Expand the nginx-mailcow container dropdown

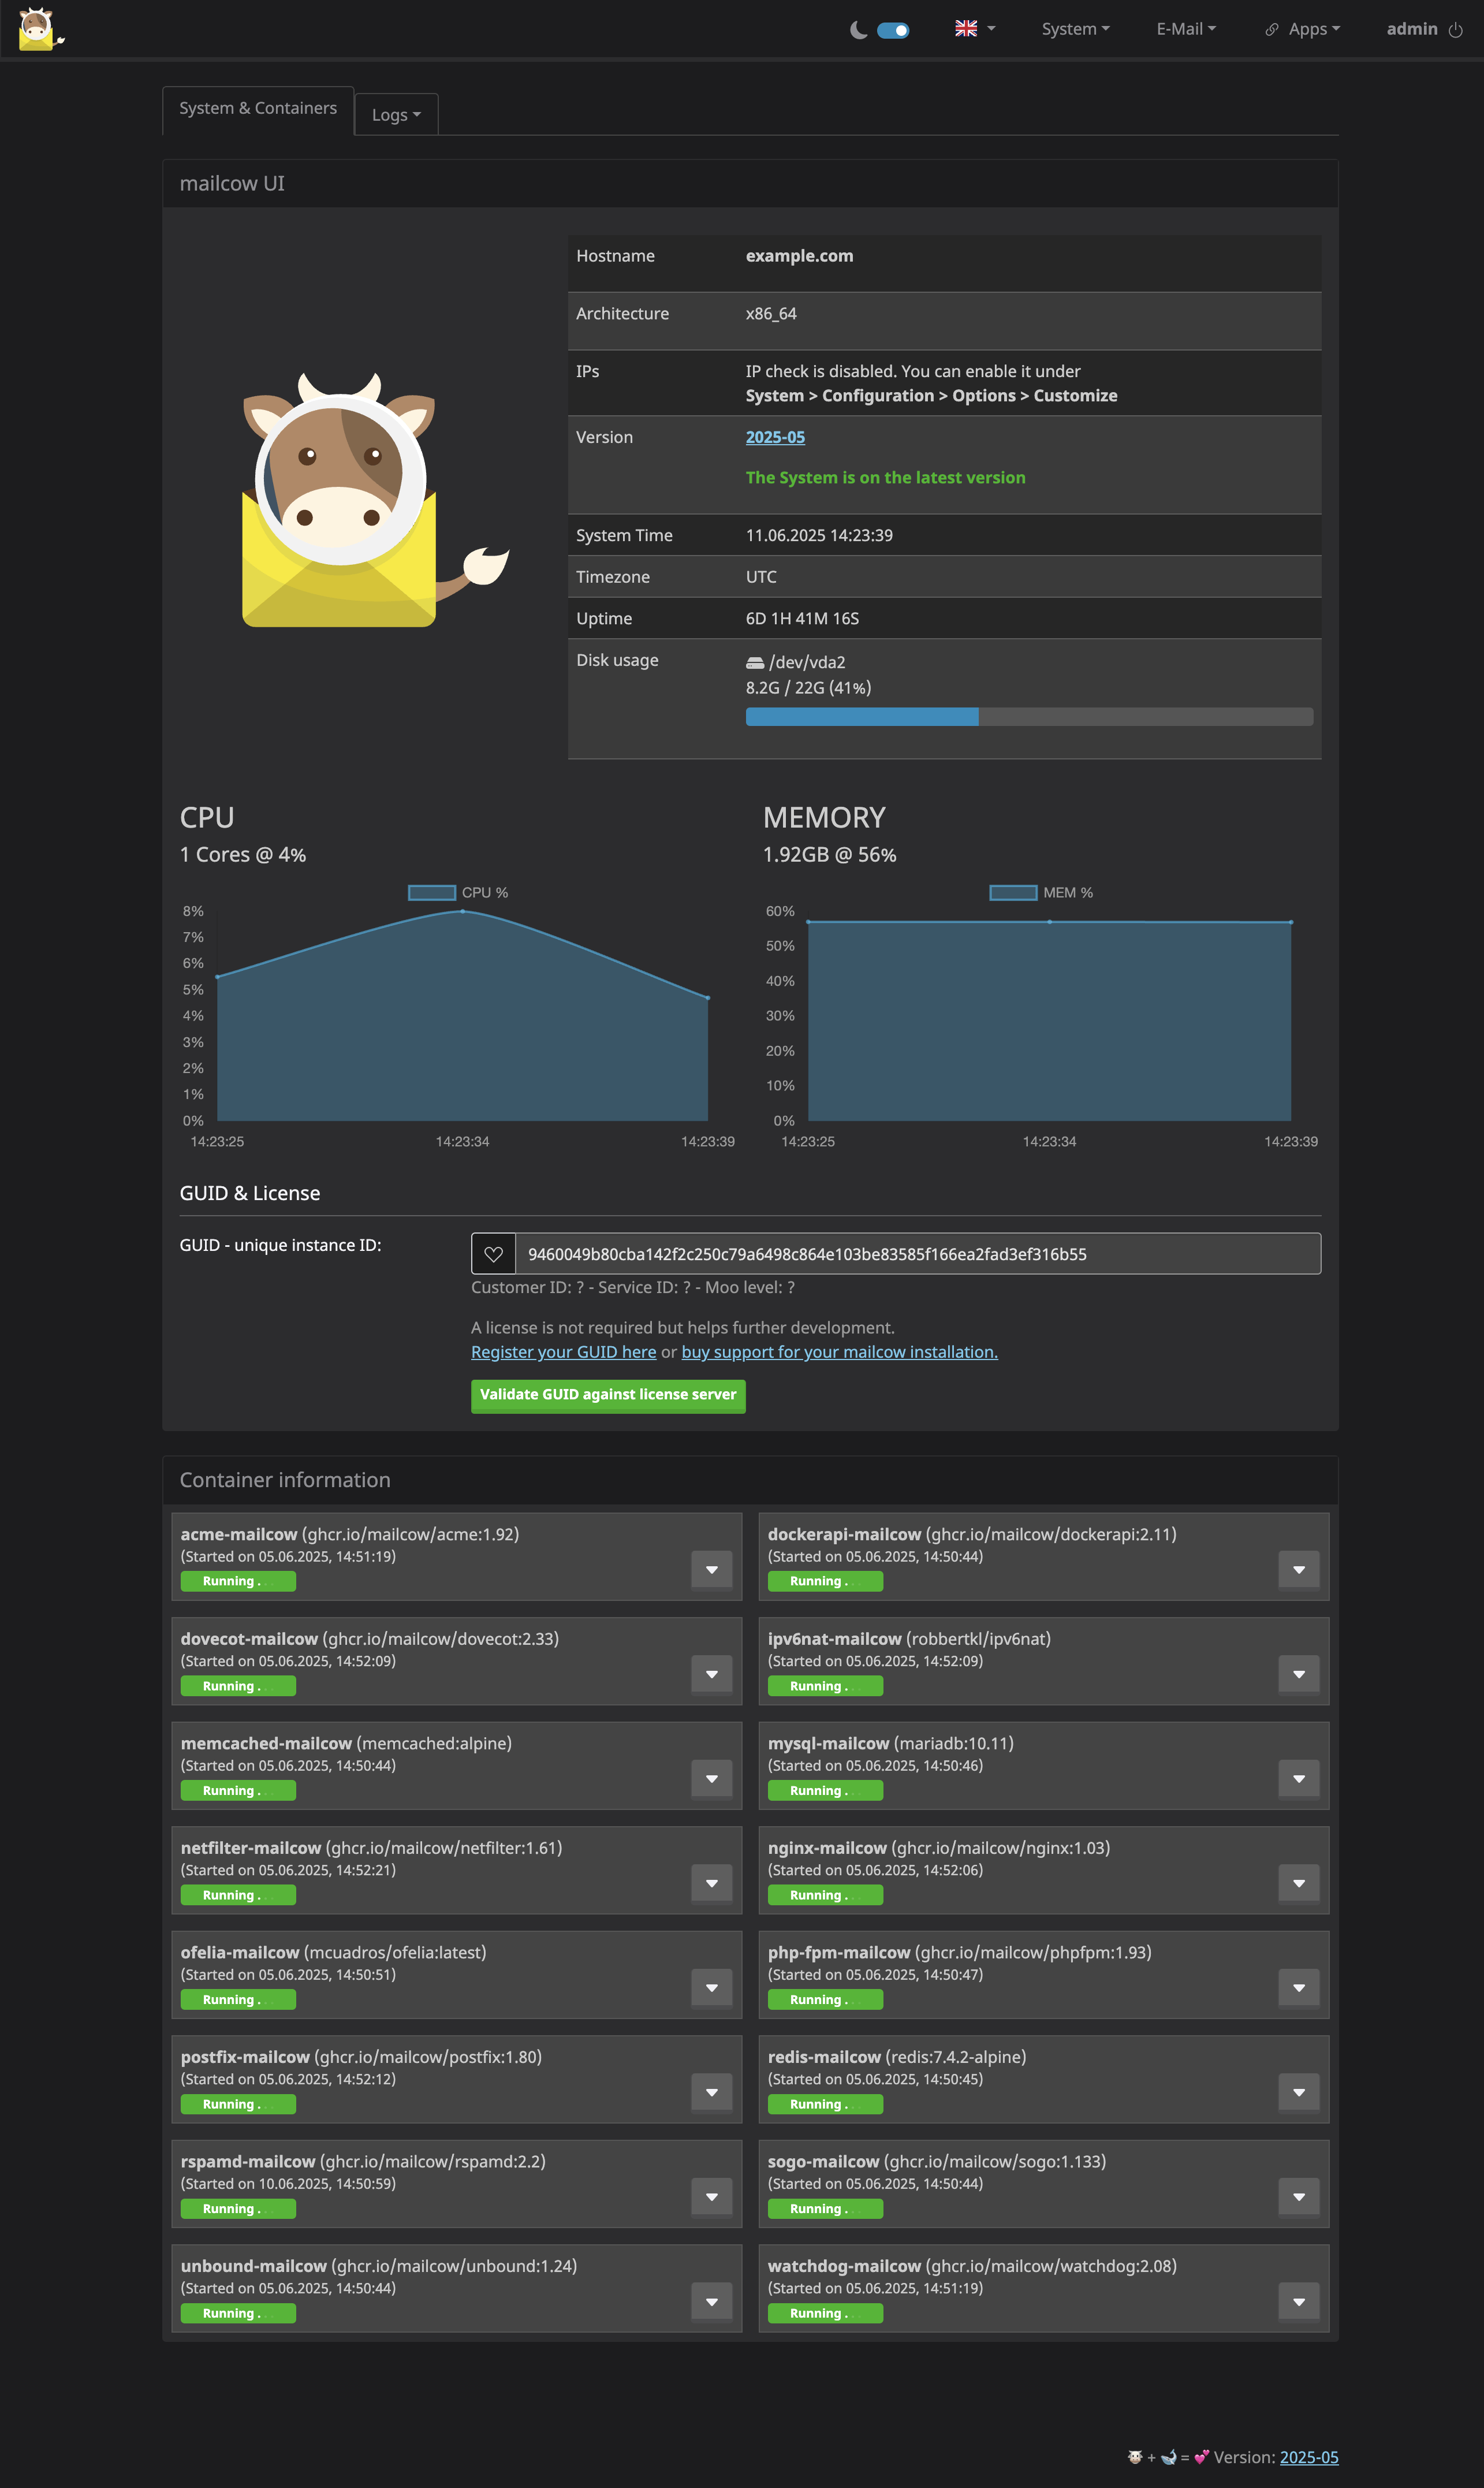click(x=1299, y=1884)
